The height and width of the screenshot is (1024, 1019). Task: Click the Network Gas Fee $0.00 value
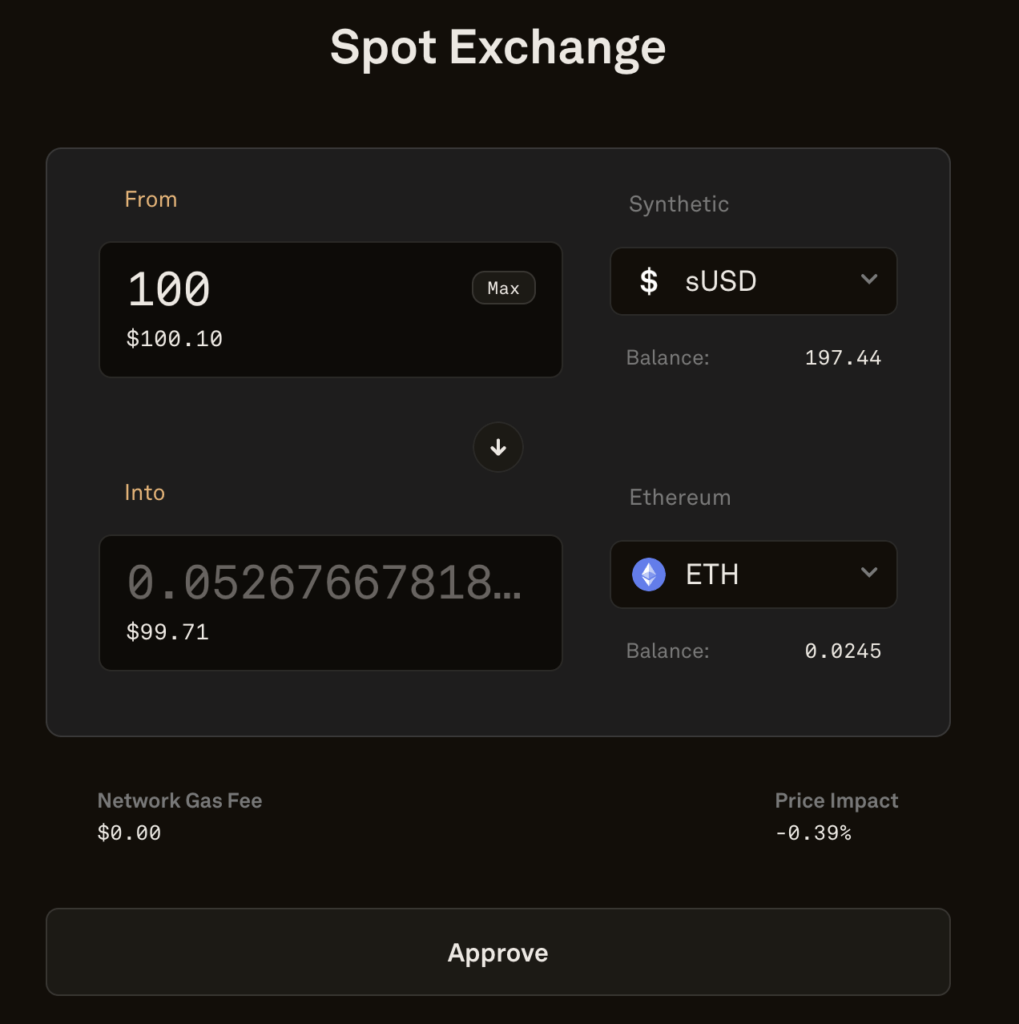129,833
